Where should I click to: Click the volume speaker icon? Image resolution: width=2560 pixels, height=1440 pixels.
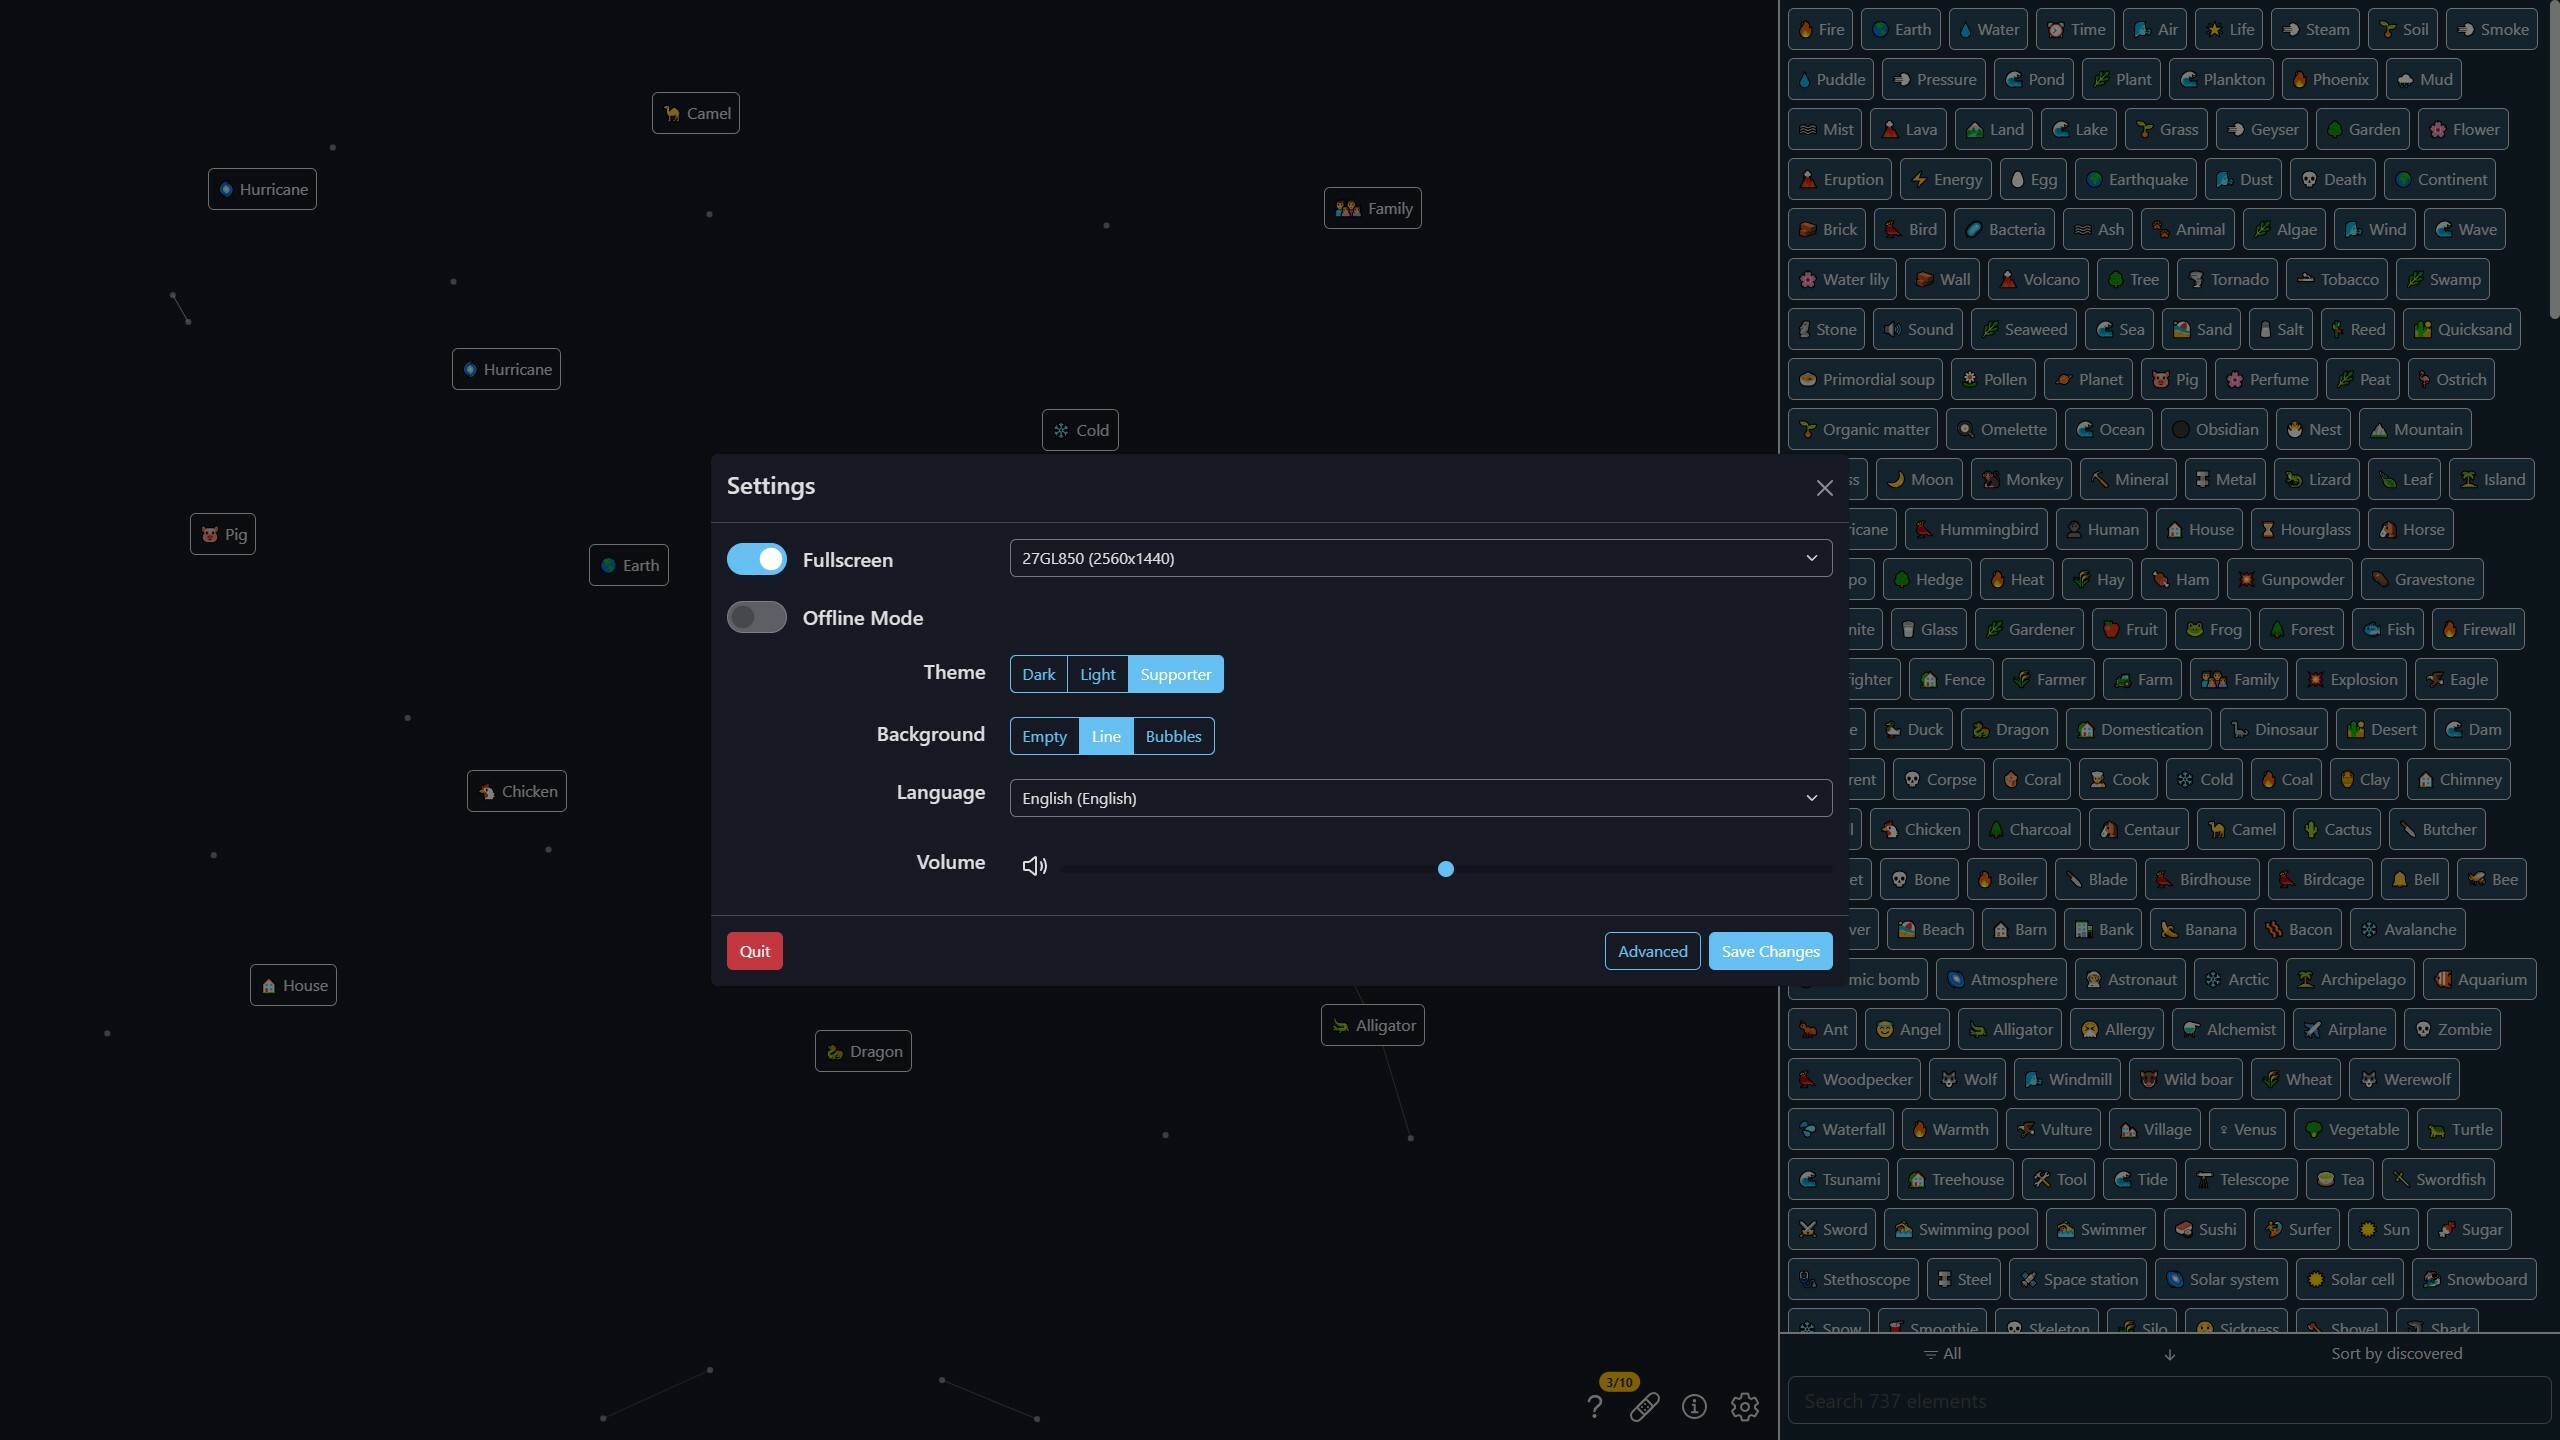(1034, 864)
